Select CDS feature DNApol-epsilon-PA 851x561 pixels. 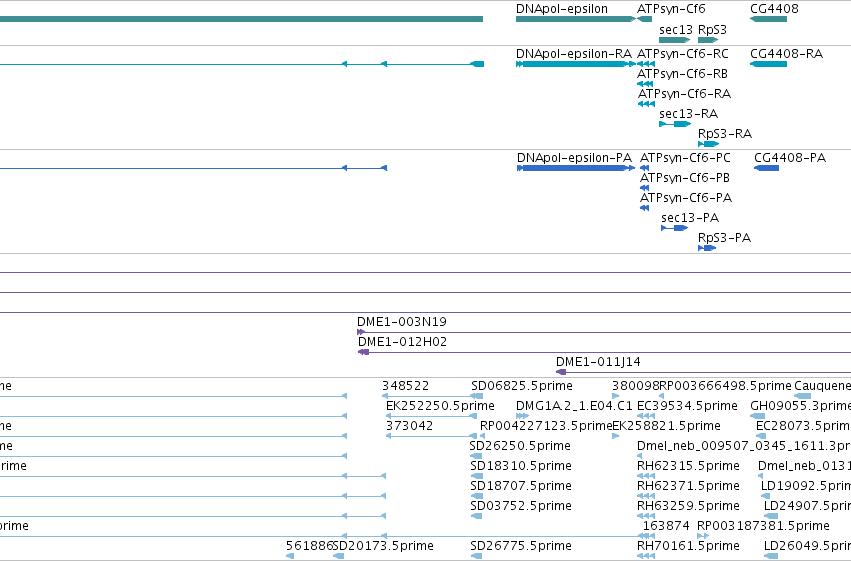click(575, 168)
